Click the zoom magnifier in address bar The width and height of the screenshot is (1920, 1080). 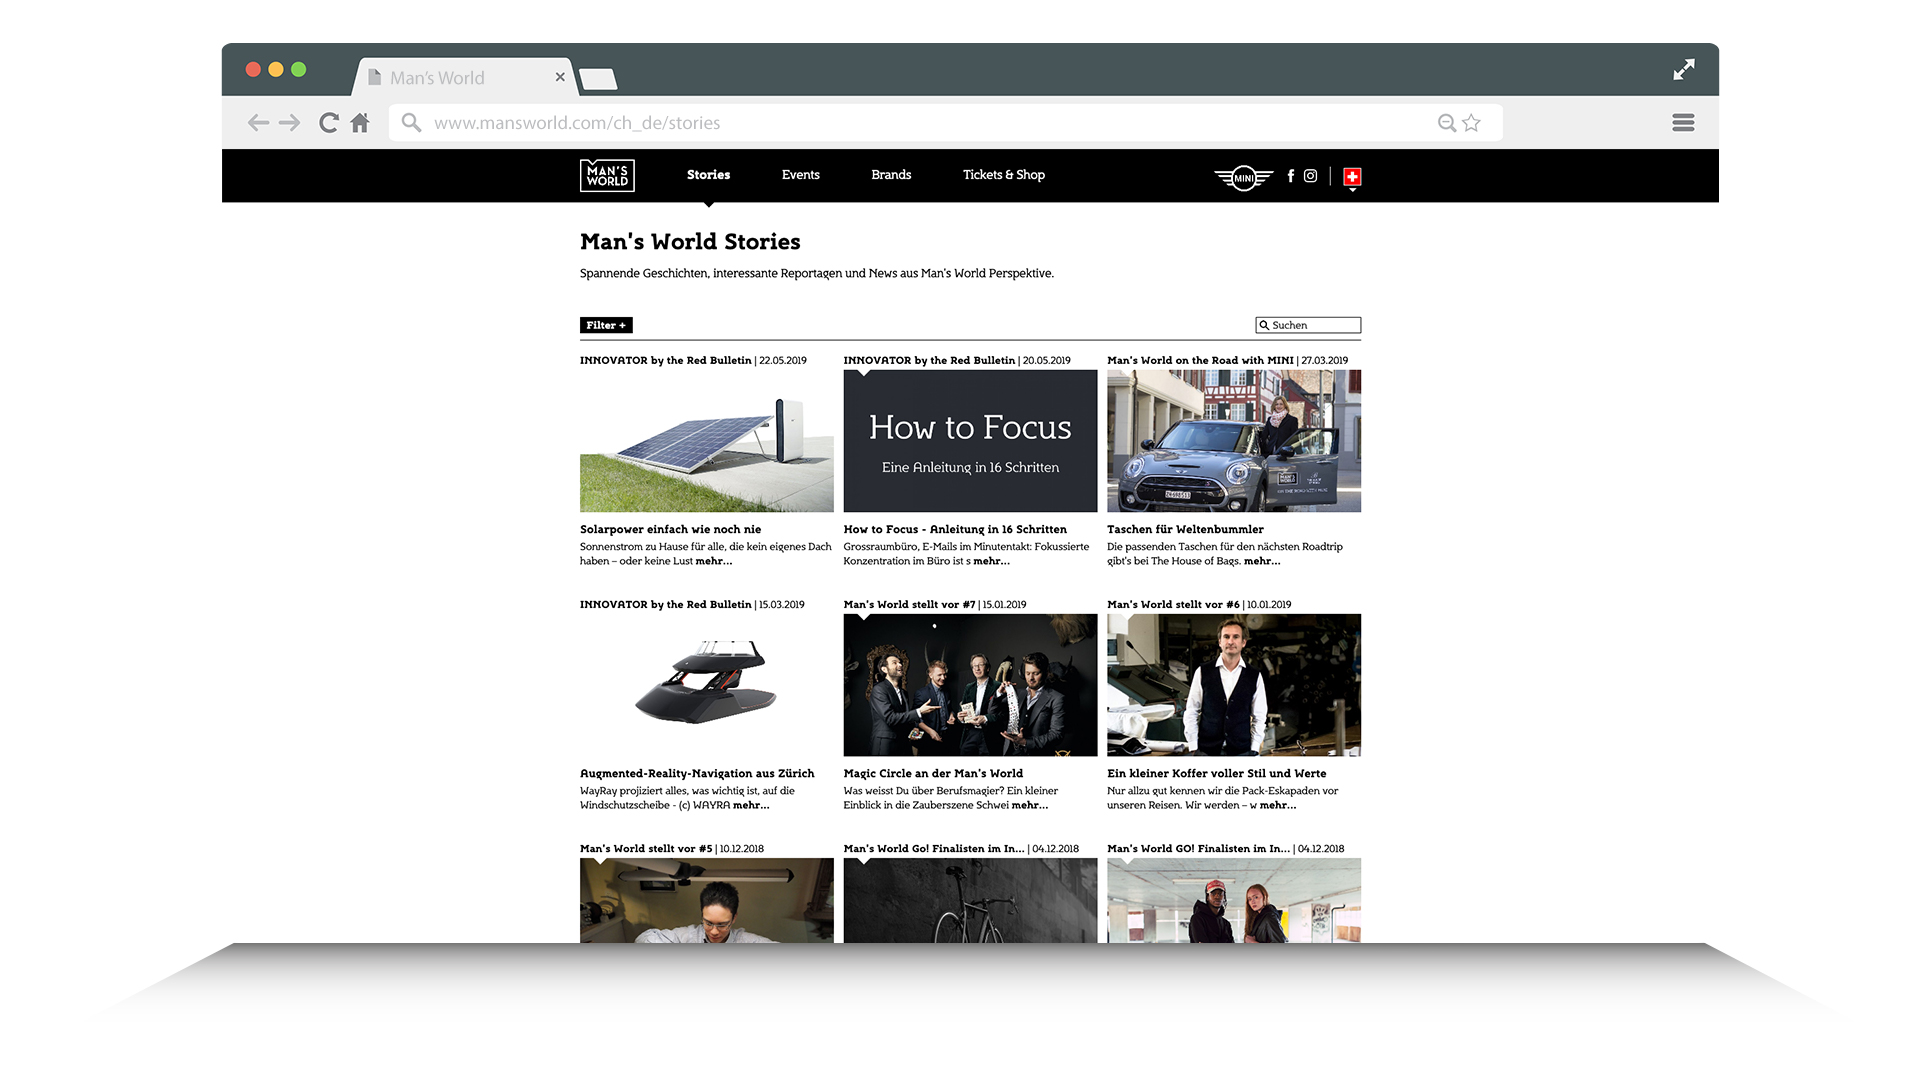click(x=1446, y=123)
